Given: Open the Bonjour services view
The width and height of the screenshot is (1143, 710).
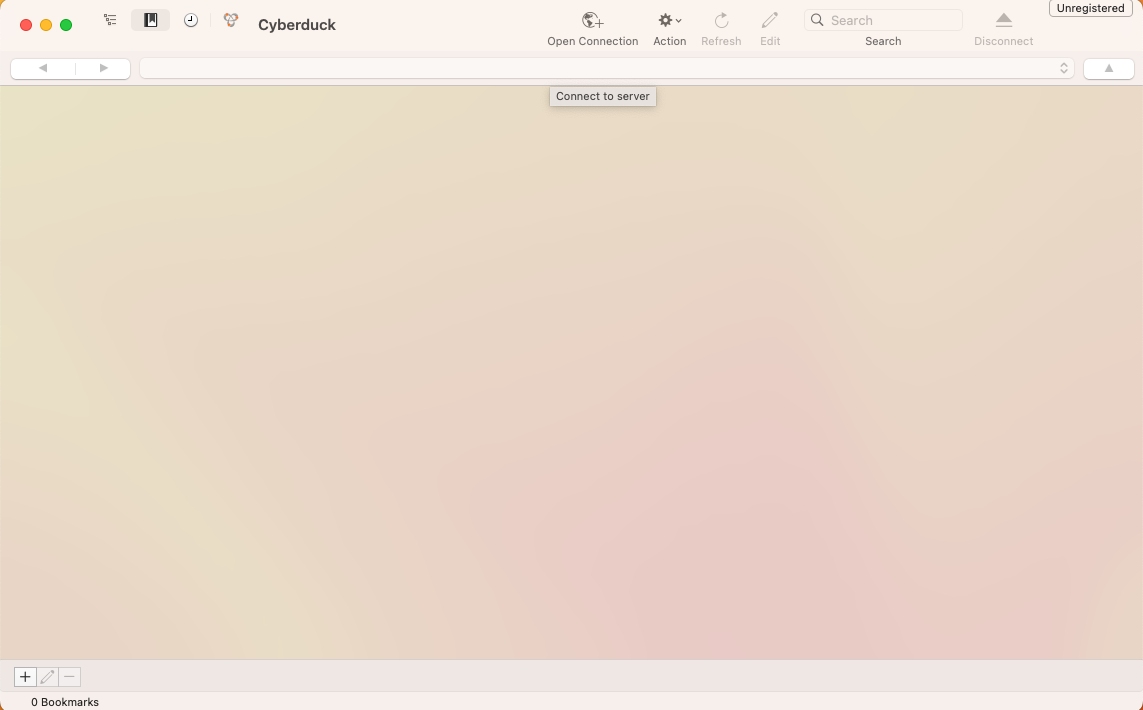Looking at the screenshot, I should [x=231, y=20].
